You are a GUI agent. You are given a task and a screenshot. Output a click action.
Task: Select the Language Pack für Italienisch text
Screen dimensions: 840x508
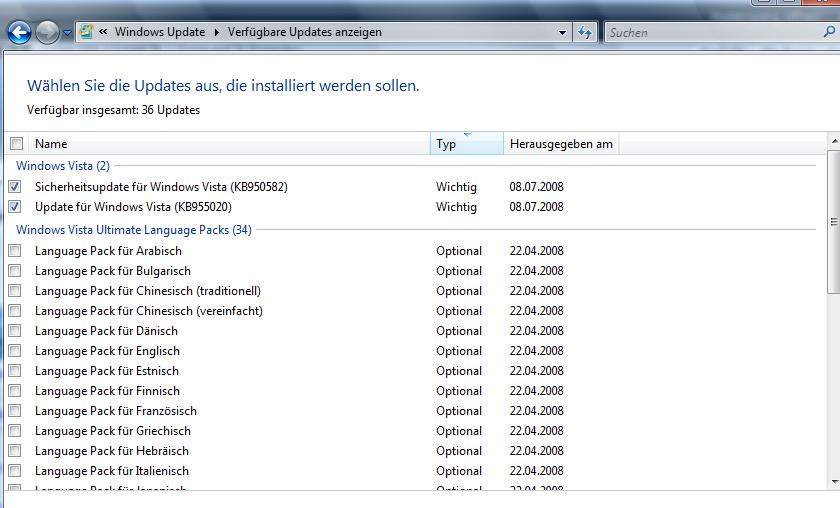pyautogui.click(x=112, y=471)
